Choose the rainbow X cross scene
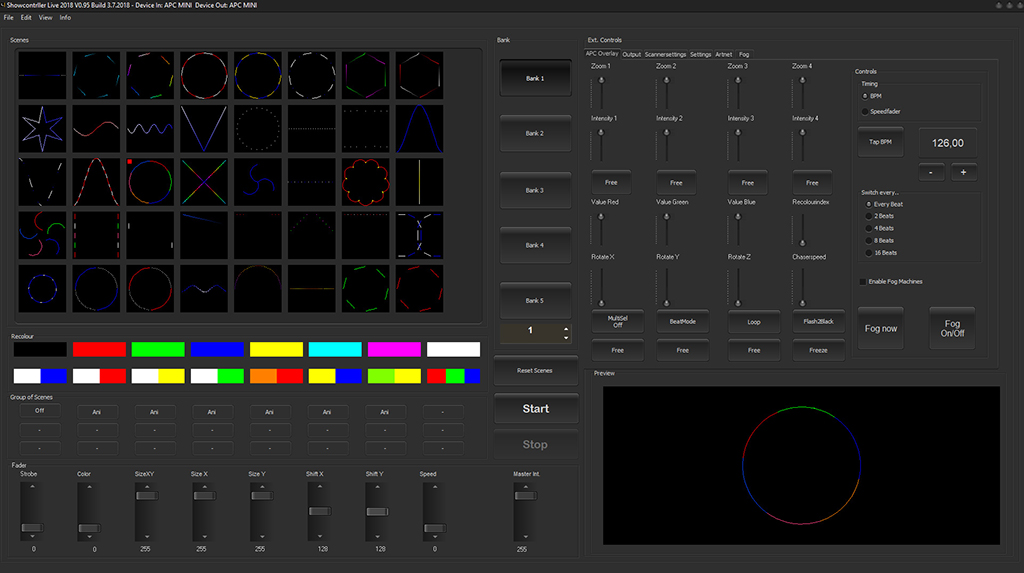This screenshot has width=1024, height=573. tap(204, 182)
